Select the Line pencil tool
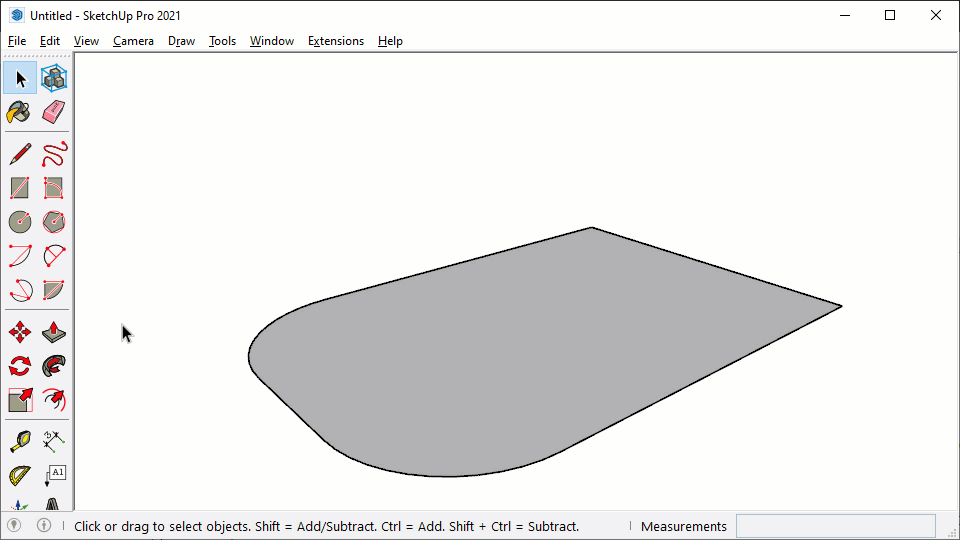 pos(20,154)
